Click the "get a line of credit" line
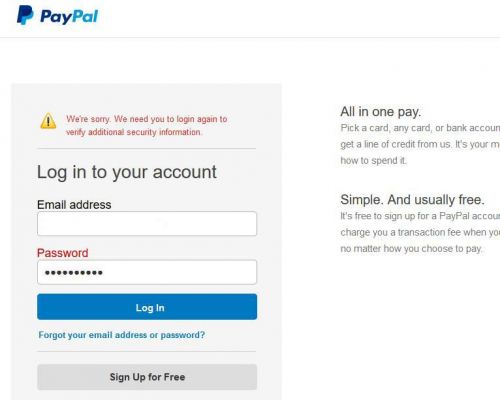This screenshot has height=400, width=500. tap(420, 144)
